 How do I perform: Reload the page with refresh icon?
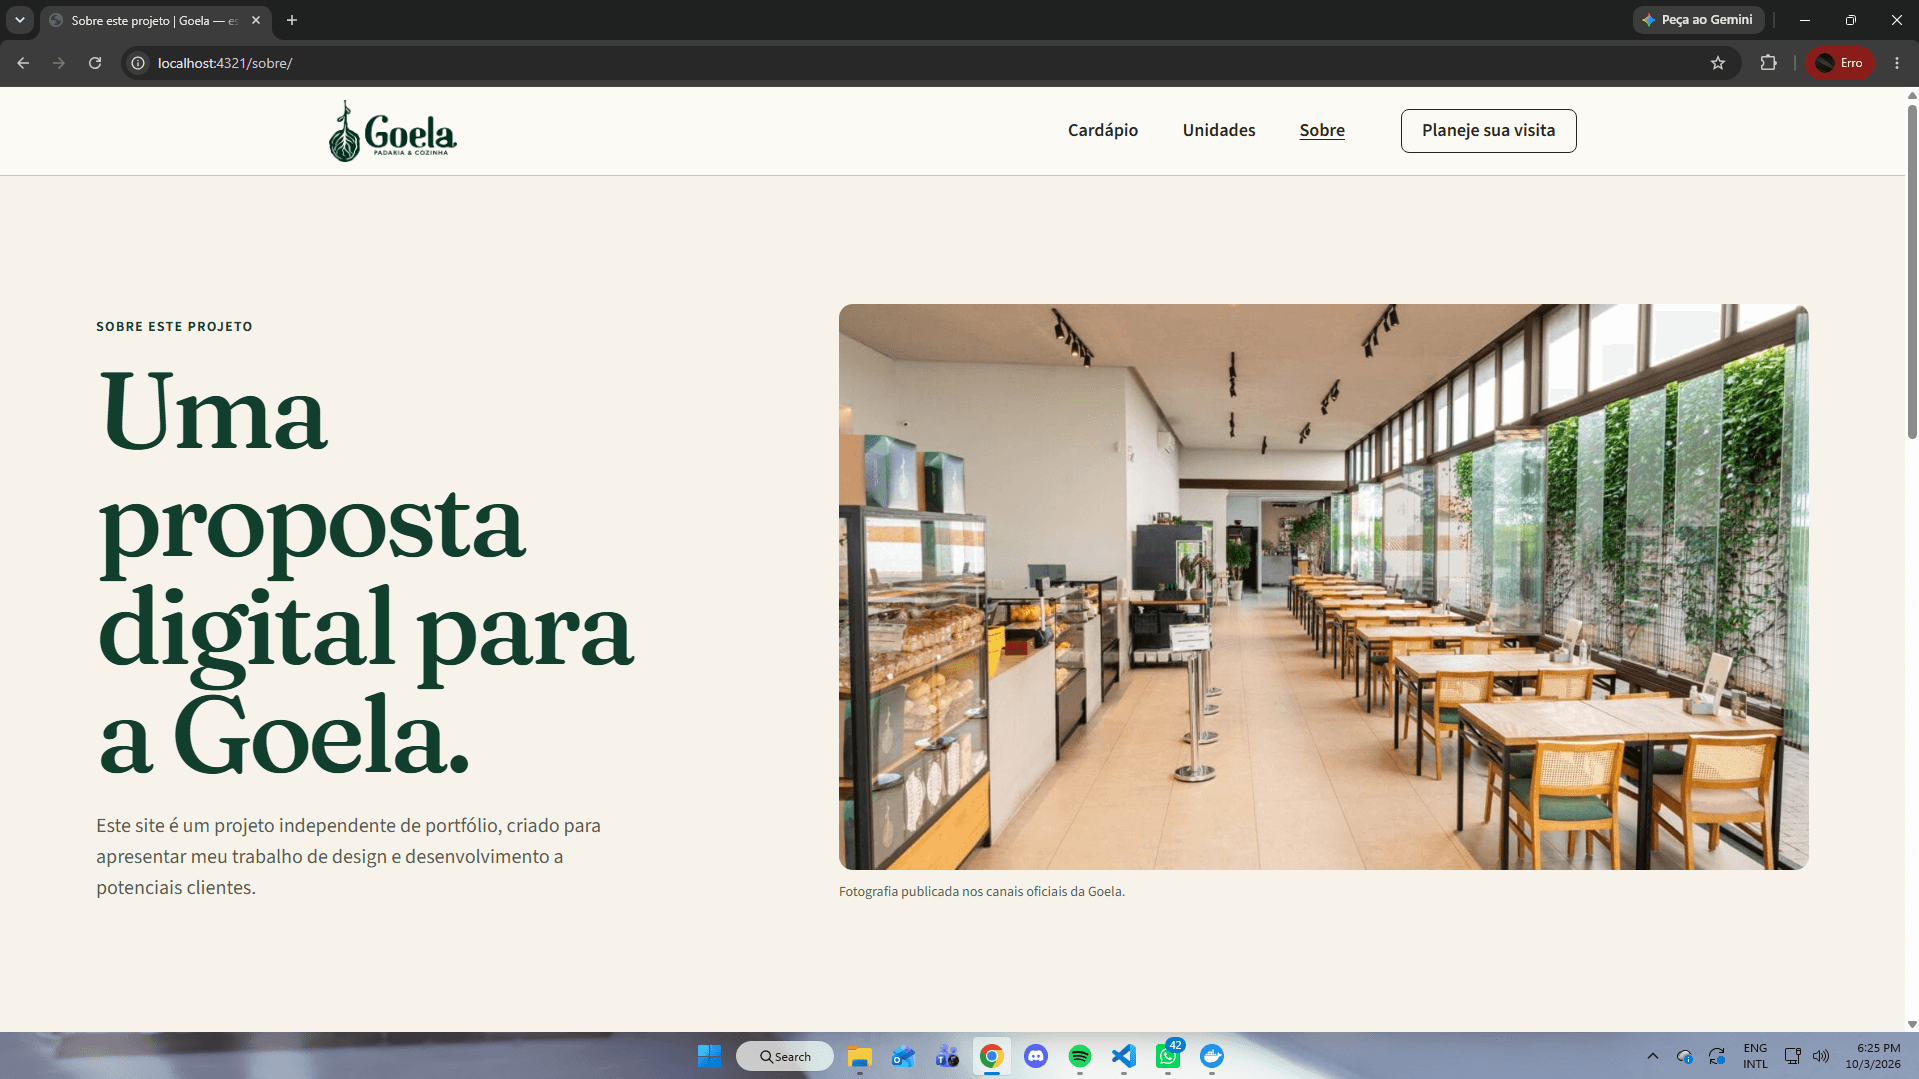point(95,63)
